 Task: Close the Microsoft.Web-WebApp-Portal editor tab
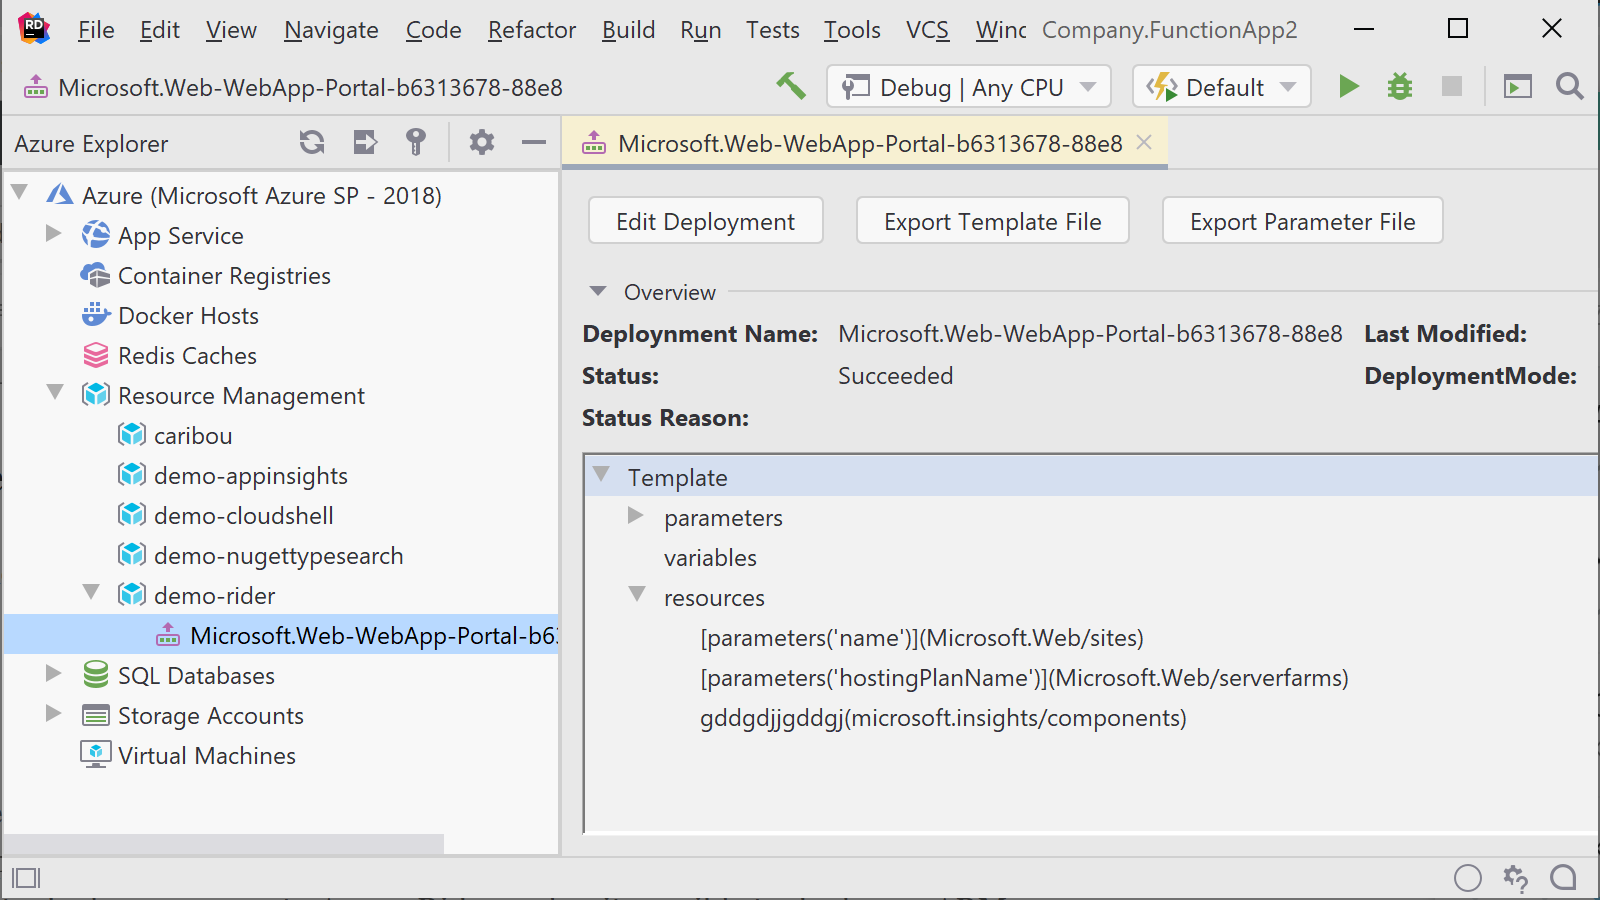(1144, 142)
